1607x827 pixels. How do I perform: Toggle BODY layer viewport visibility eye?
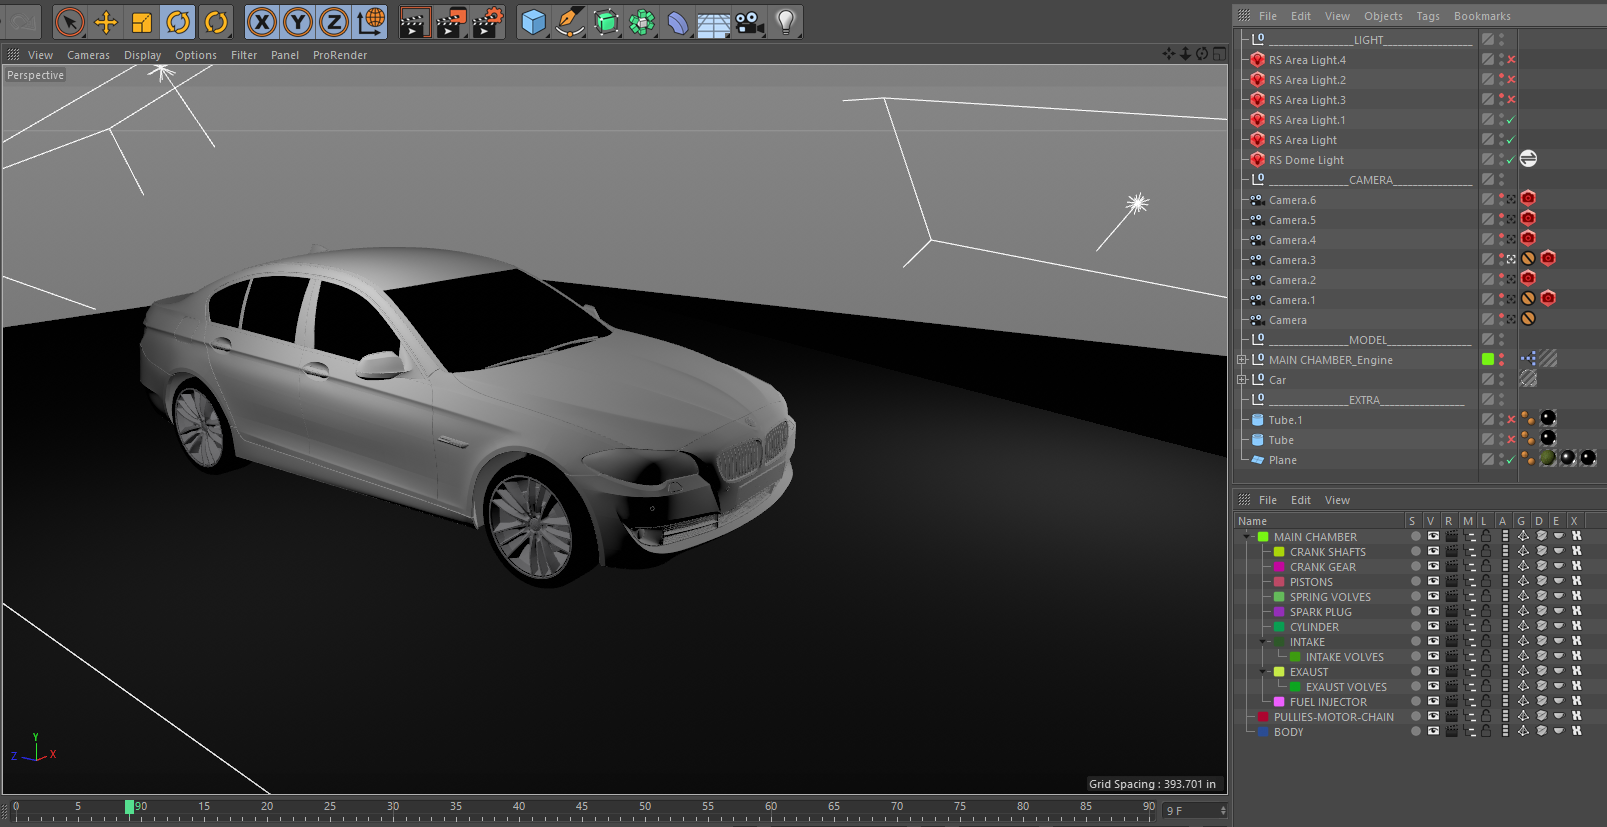pos(1433,731)
